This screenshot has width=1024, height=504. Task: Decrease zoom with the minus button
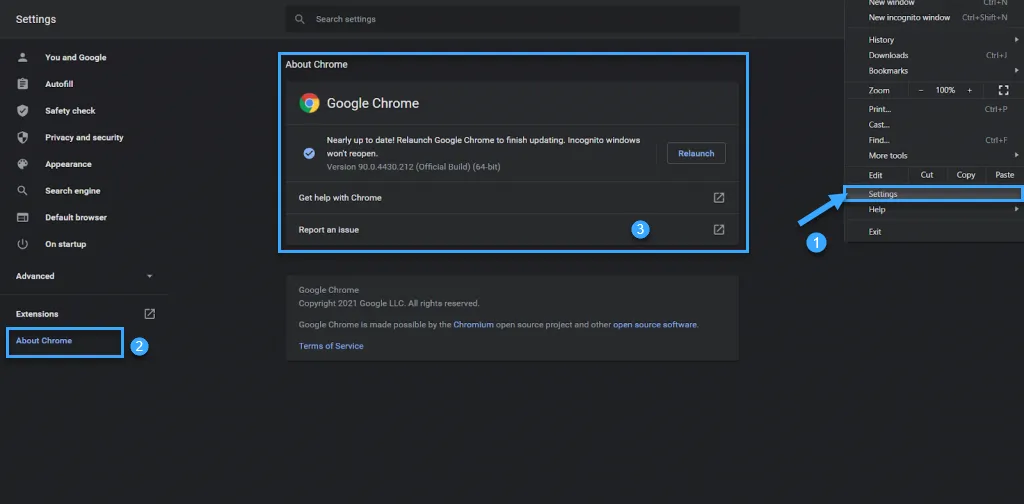[921, 90]
